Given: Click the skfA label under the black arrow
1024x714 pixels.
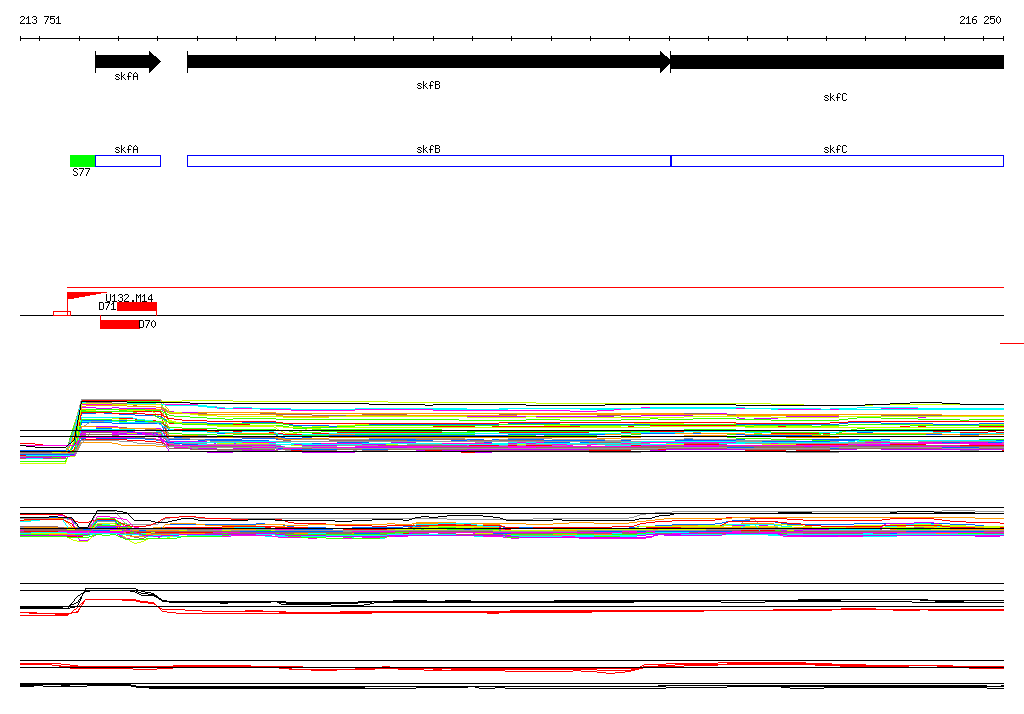Looking at the screenshot, I should (x=127, y=76).
